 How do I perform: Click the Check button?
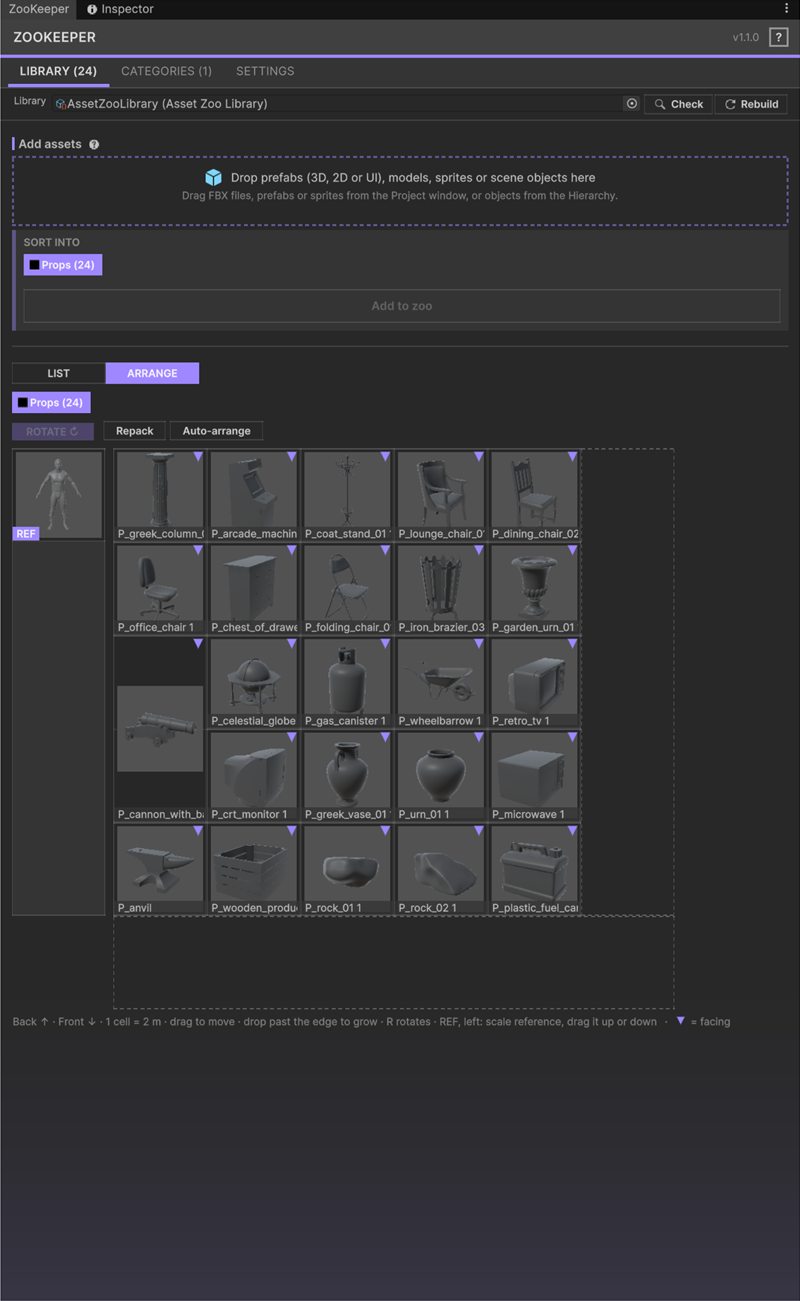[679, 104]
